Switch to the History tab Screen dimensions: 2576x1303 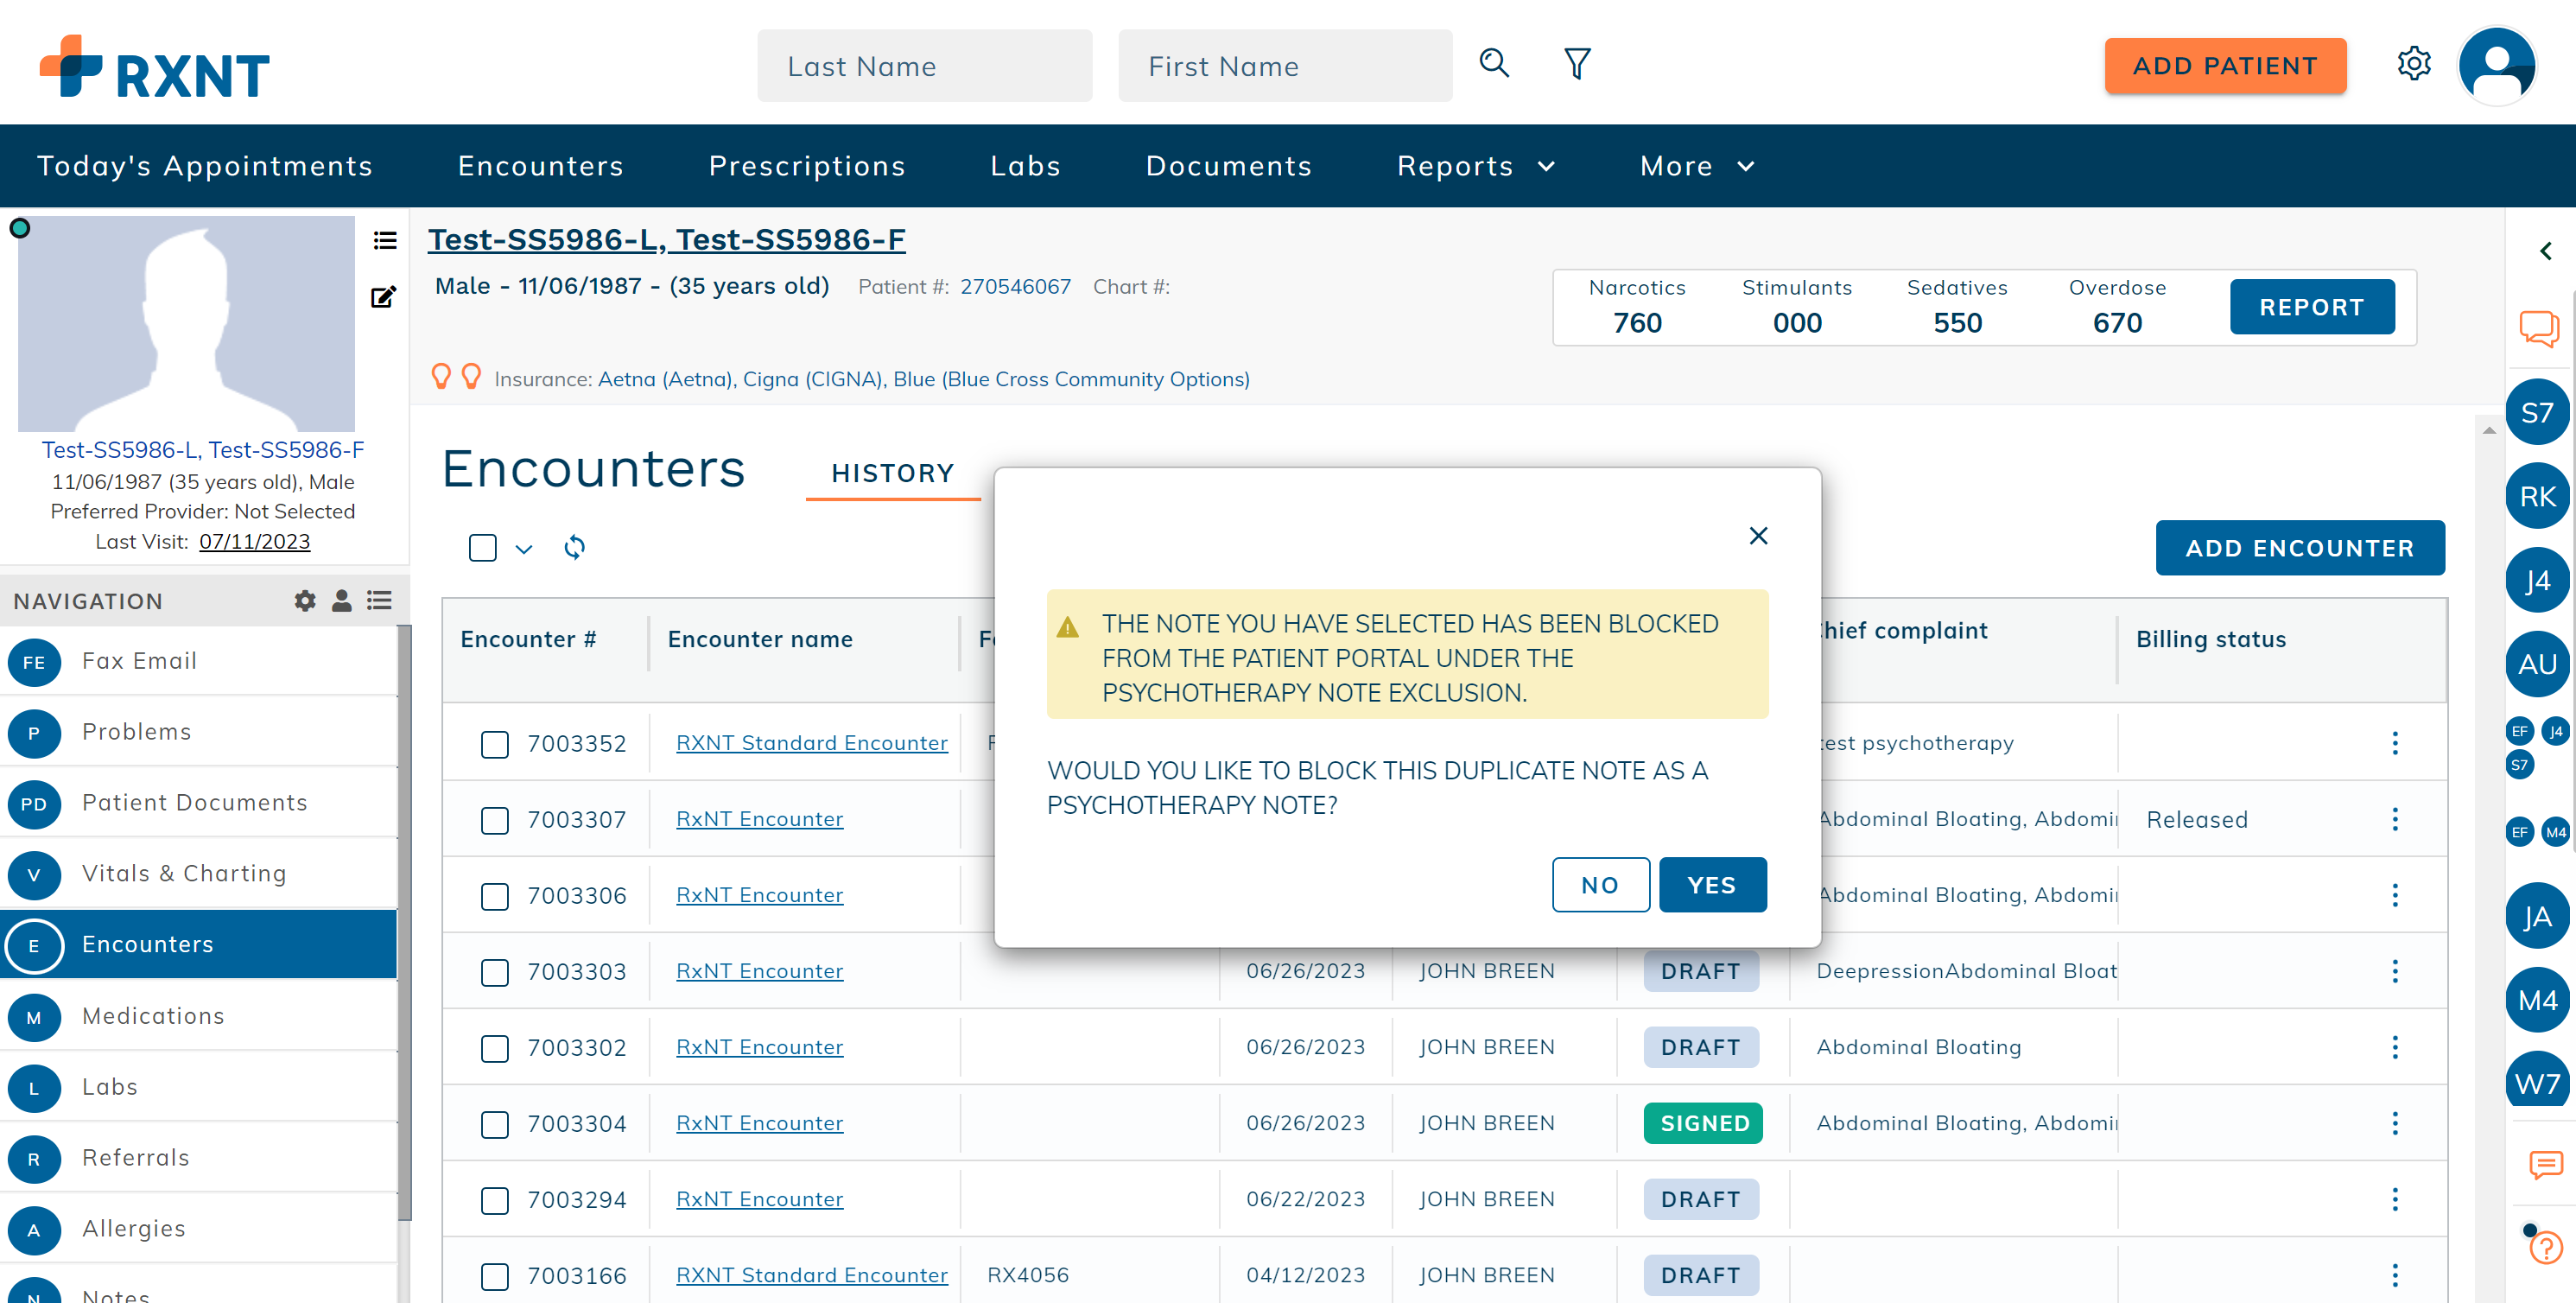pos(893,473)
